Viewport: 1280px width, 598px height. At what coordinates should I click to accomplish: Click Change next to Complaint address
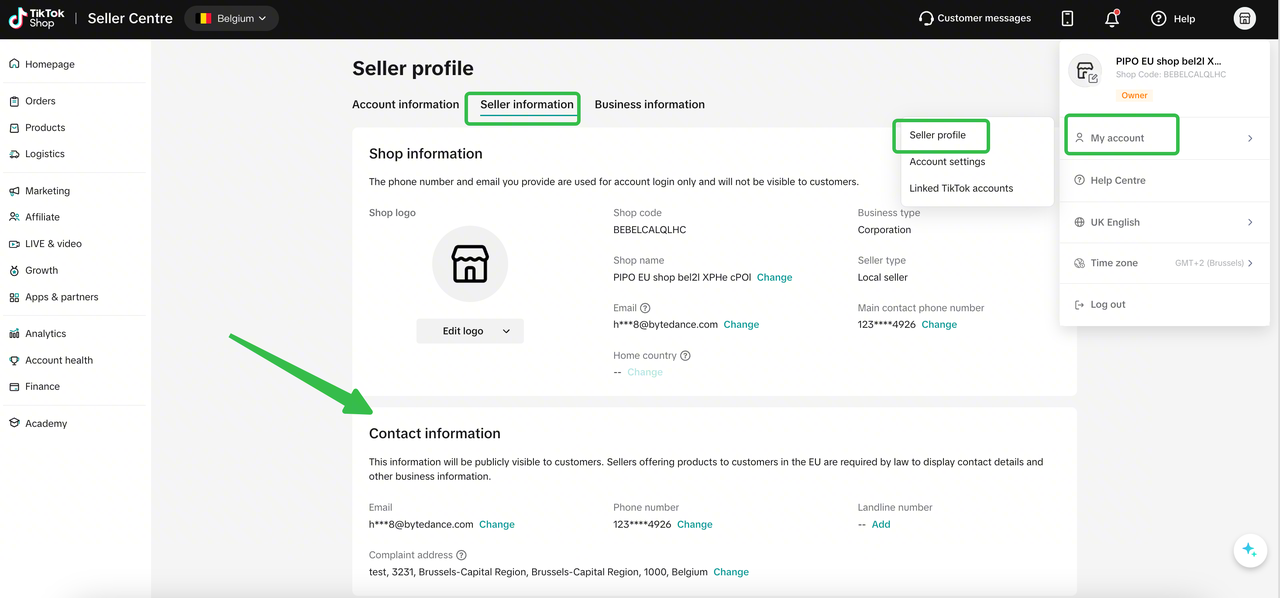(731, 572)
